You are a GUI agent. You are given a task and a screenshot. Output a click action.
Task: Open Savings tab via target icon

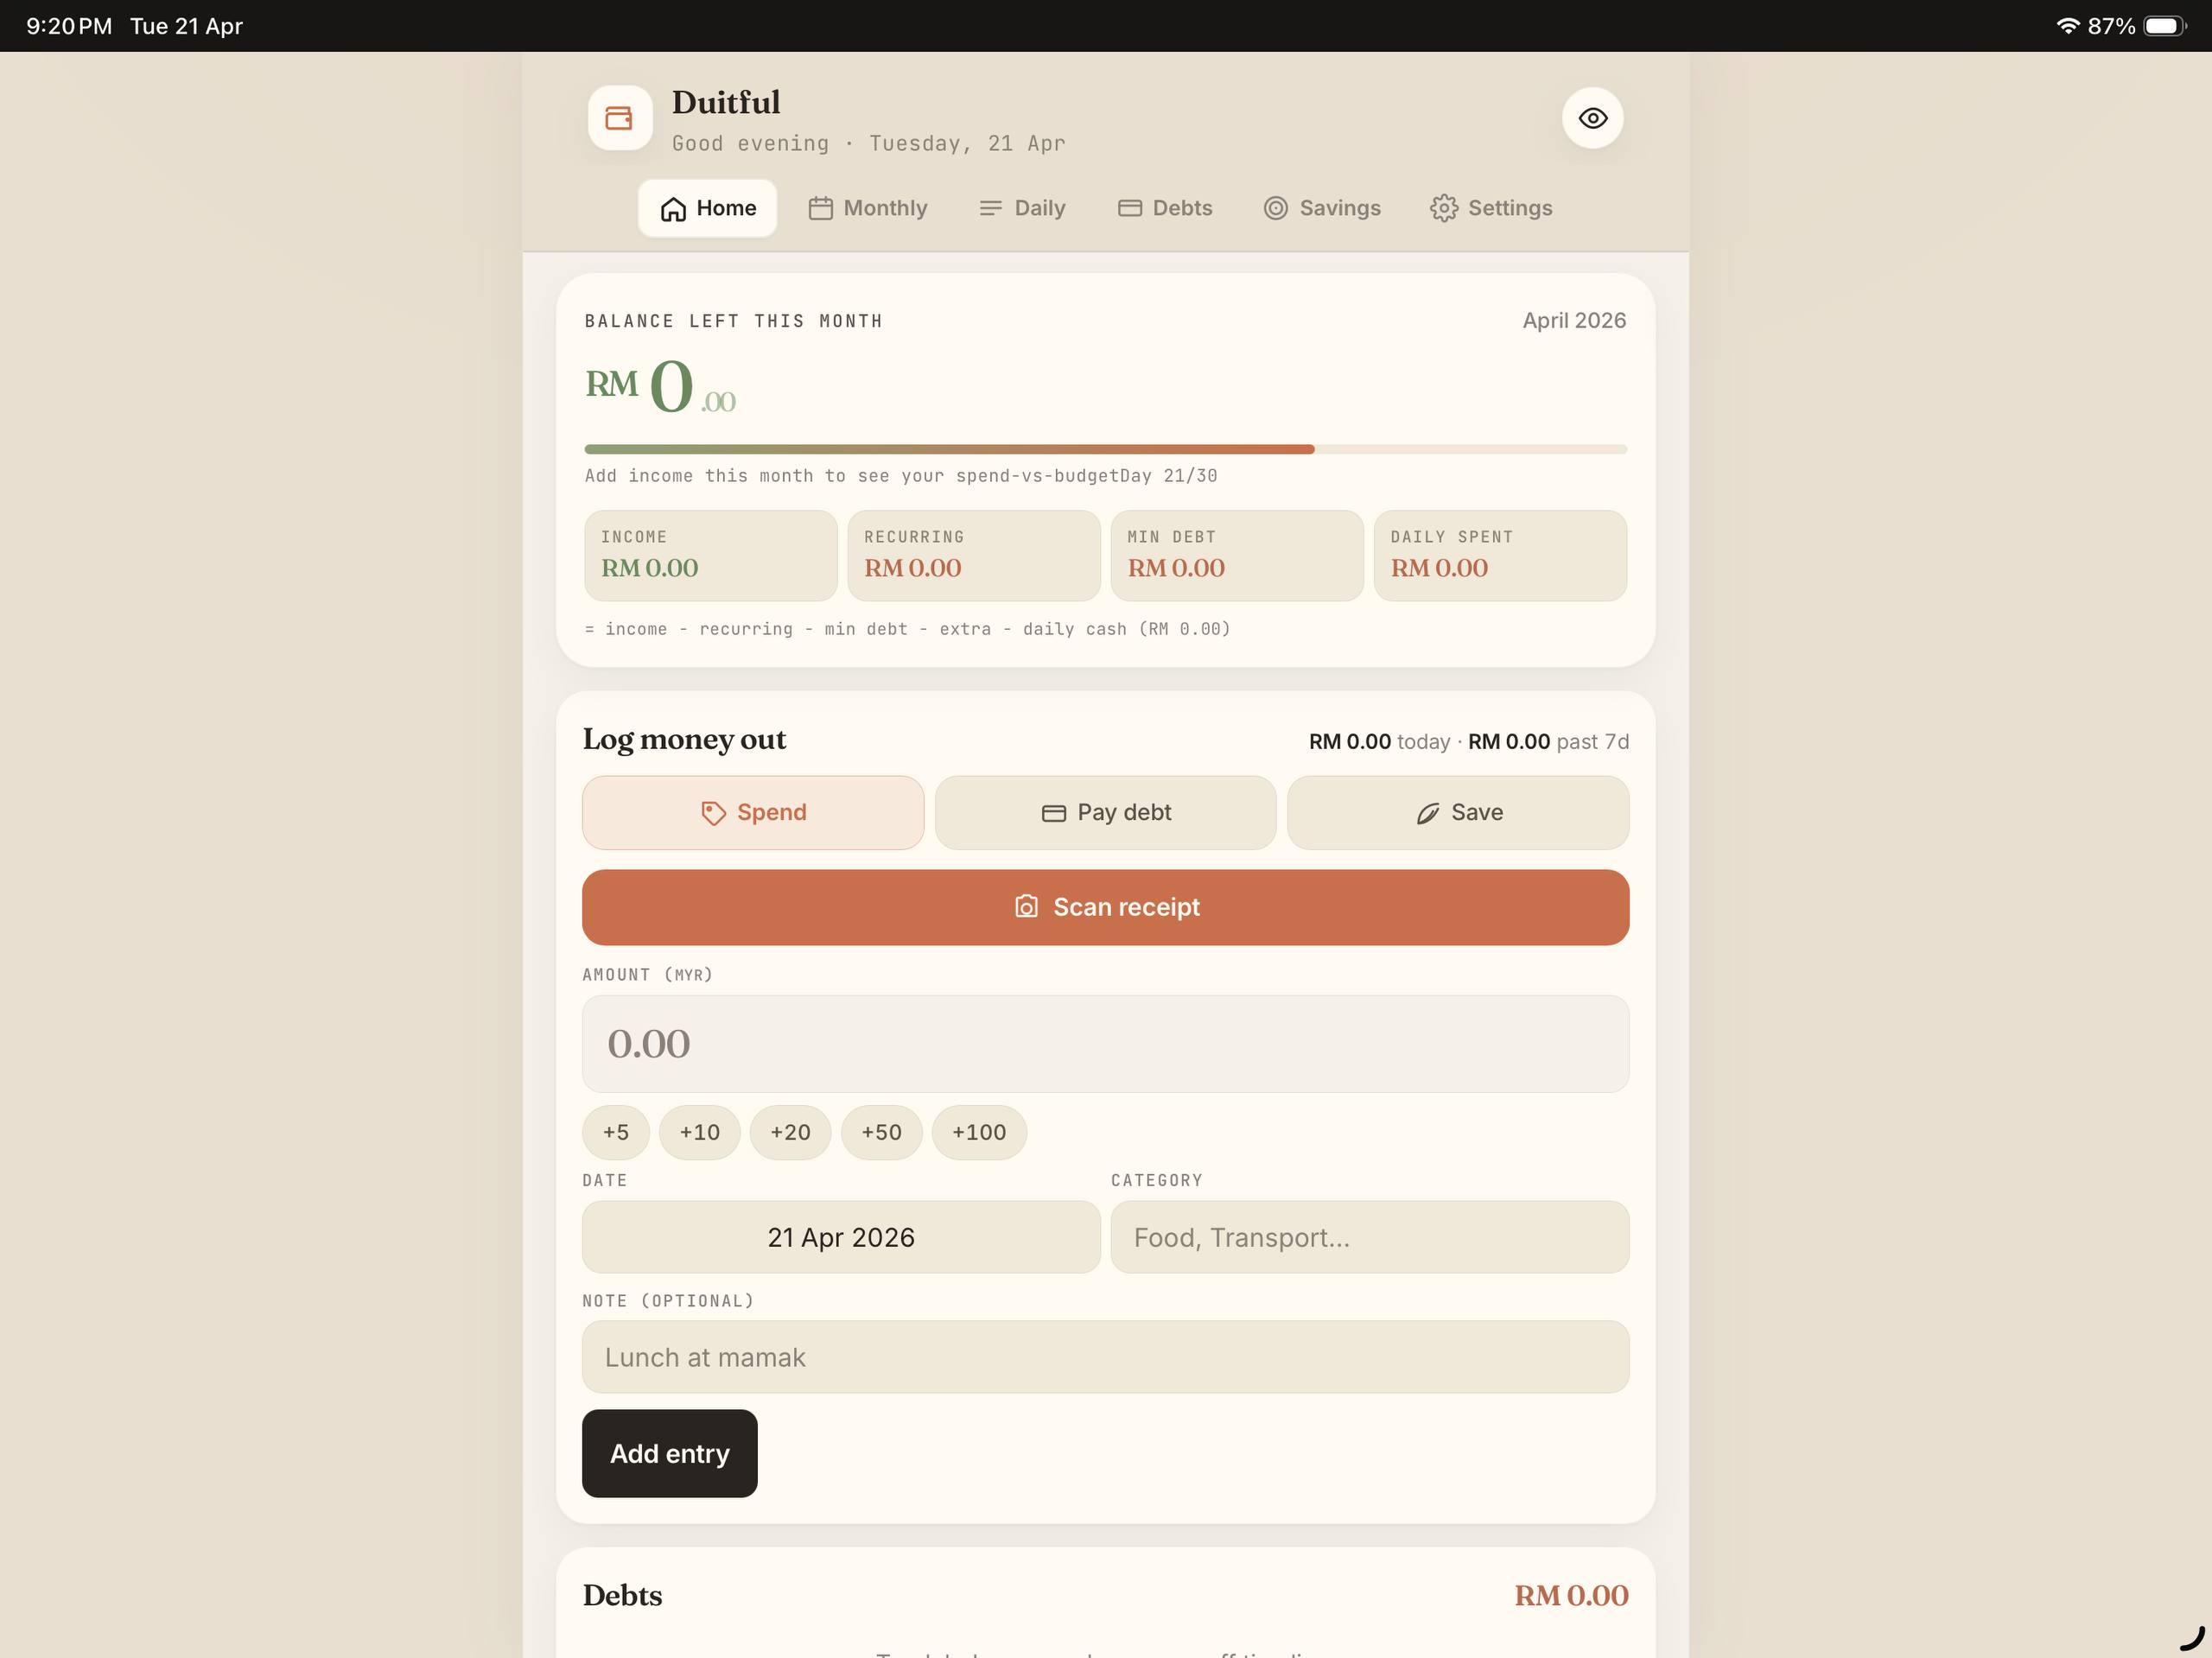coord(1275,208)
